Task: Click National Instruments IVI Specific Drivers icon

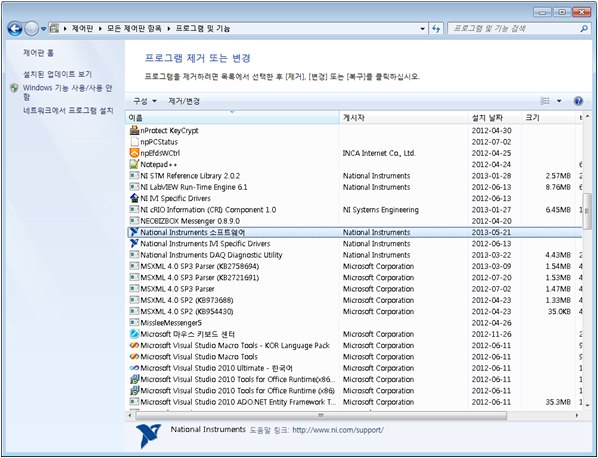Action: pos(134,243)
